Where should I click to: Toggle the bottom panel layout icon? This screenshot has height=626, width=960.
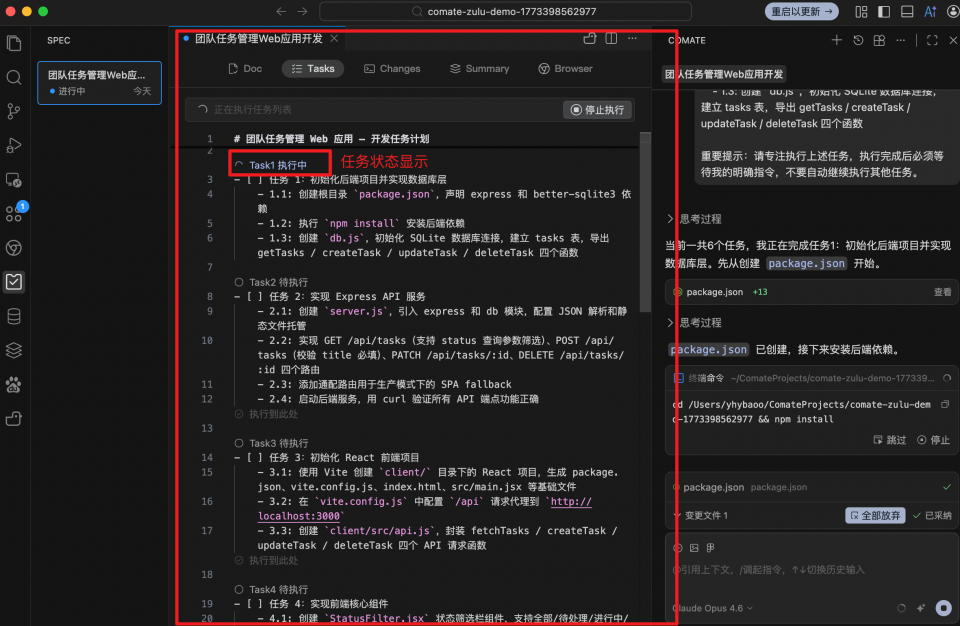[907, 11]
